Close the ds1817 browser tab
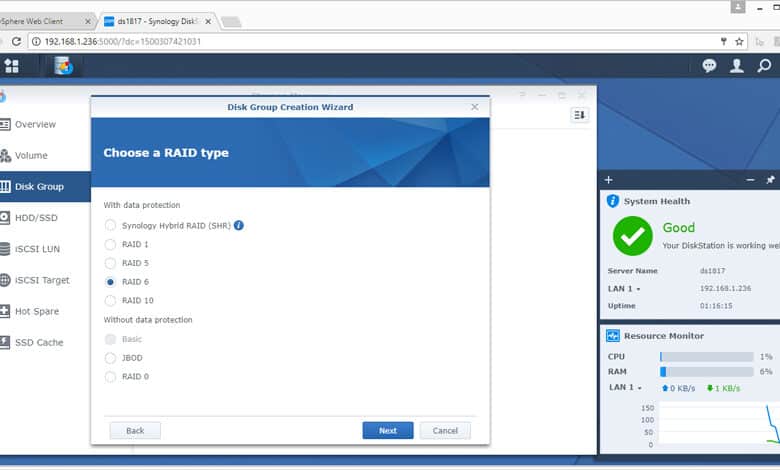780x470 pixels. pyautogui.click(x=208, y=21)
